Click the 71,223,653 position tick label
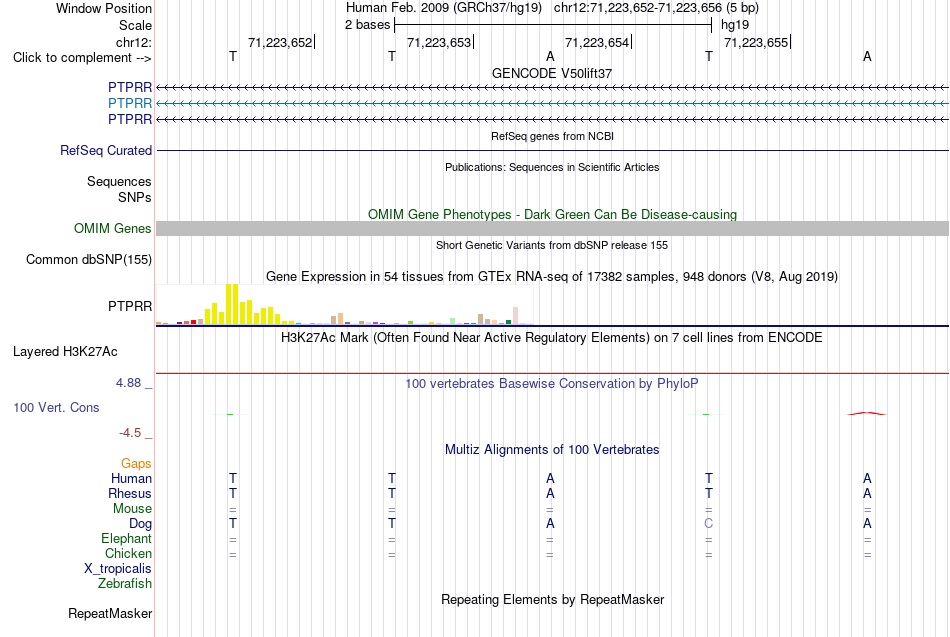Image resolution: width=950 pixels, height=637 pixels. pos(439,42)
